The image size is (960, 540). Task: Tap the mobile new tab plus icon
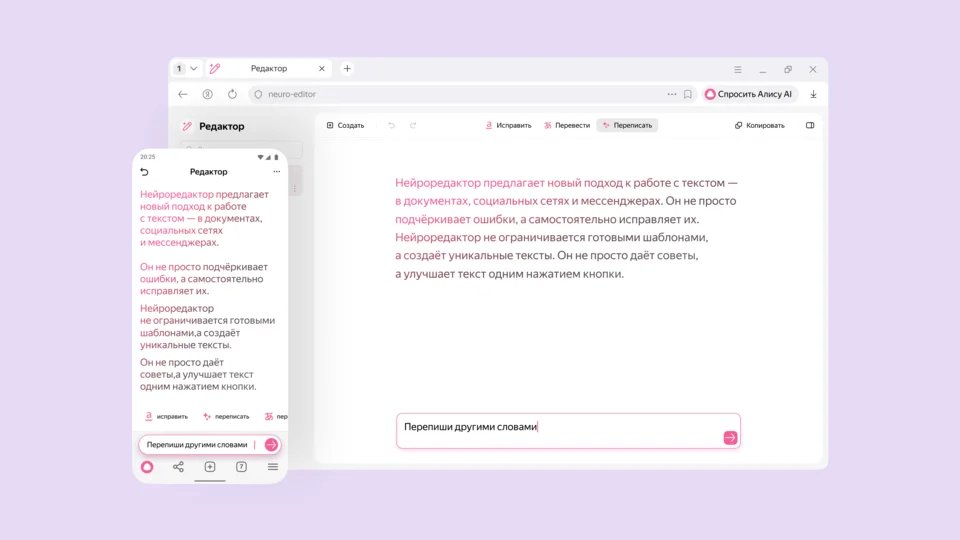click(x=210, y=467)
